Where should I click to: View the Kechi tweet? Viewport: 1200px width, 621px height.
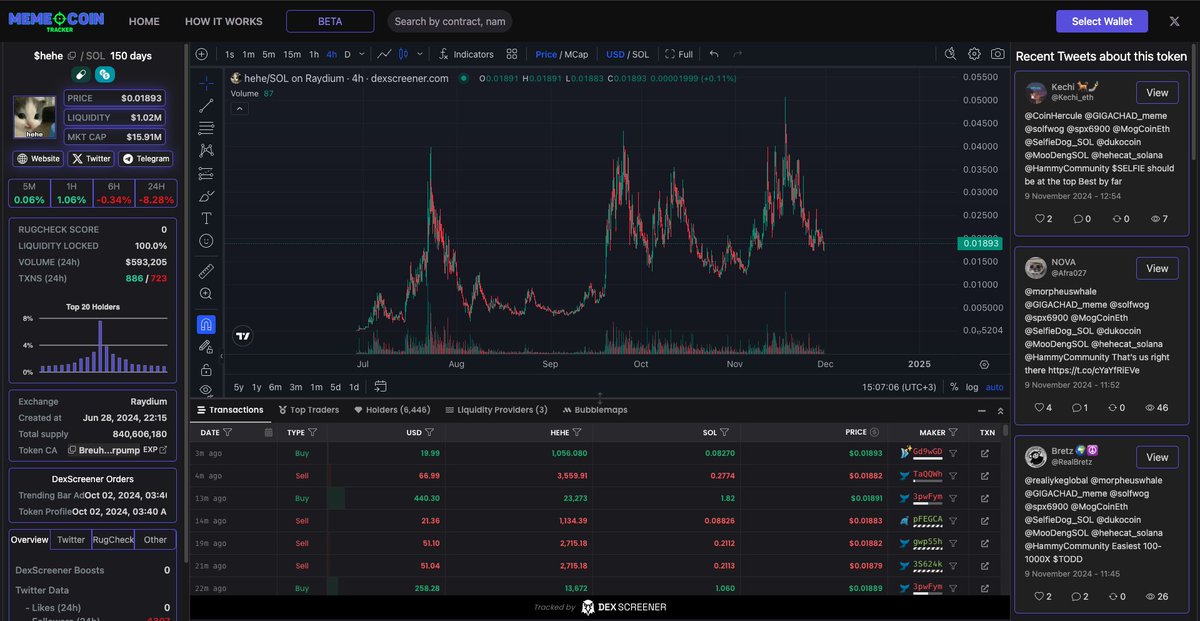(1157, 93)
